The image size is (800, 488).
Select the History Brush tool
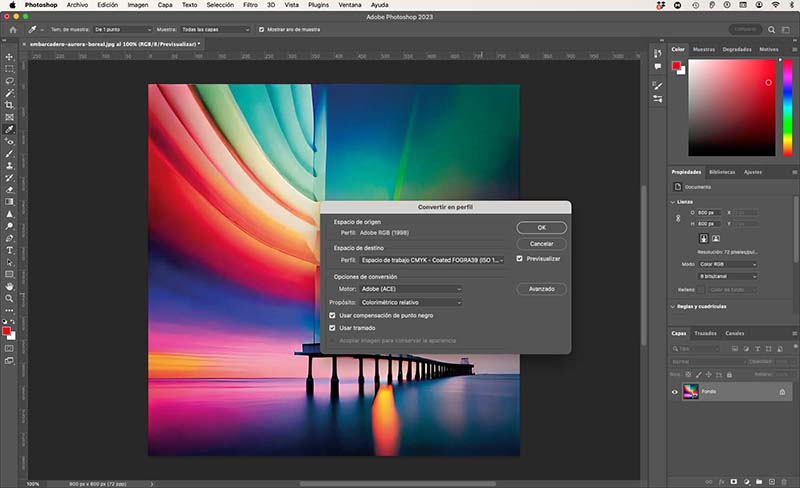point(9,178)
